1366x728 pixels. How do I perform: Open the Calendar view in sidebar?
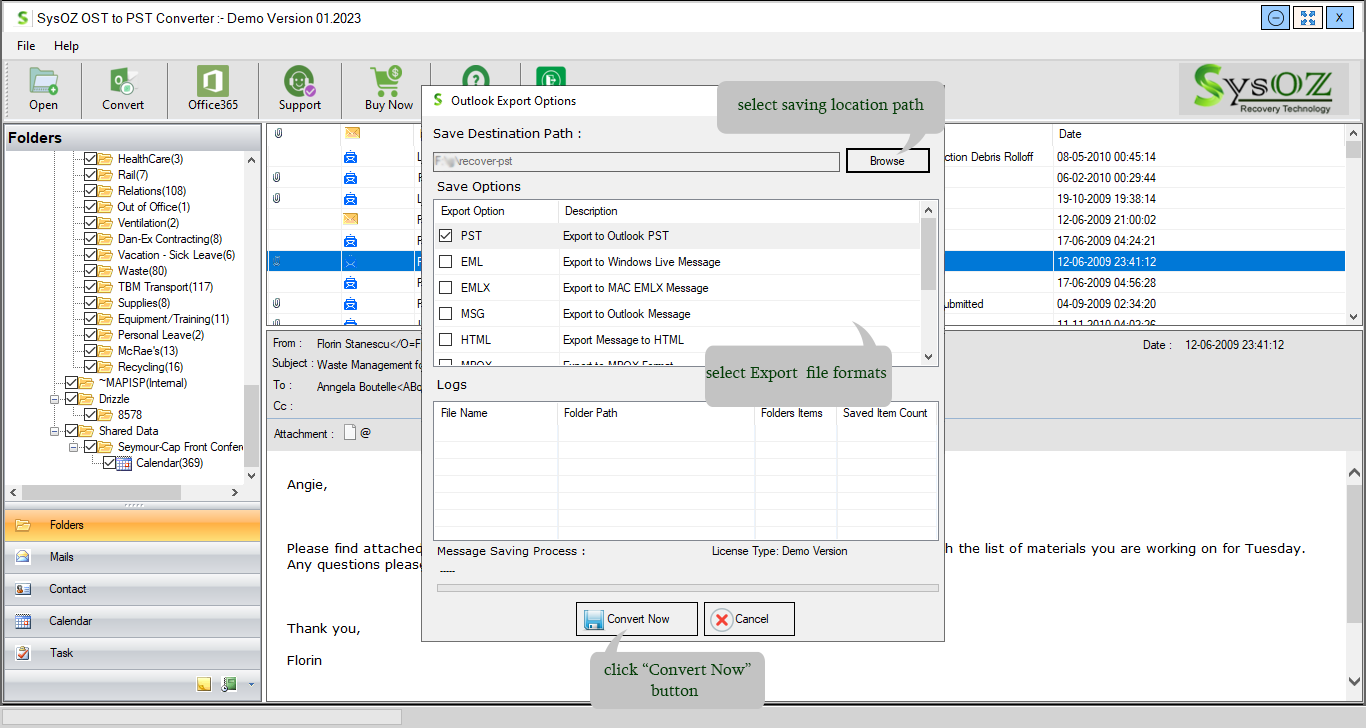tap(70, 621)
